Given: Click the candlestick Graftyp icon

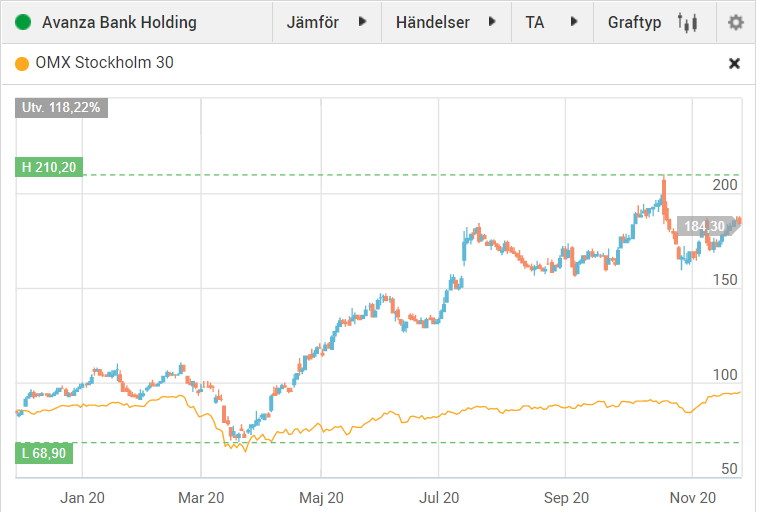Looking at the screenshot, I should pyautogui.click(x=687, y=22).
